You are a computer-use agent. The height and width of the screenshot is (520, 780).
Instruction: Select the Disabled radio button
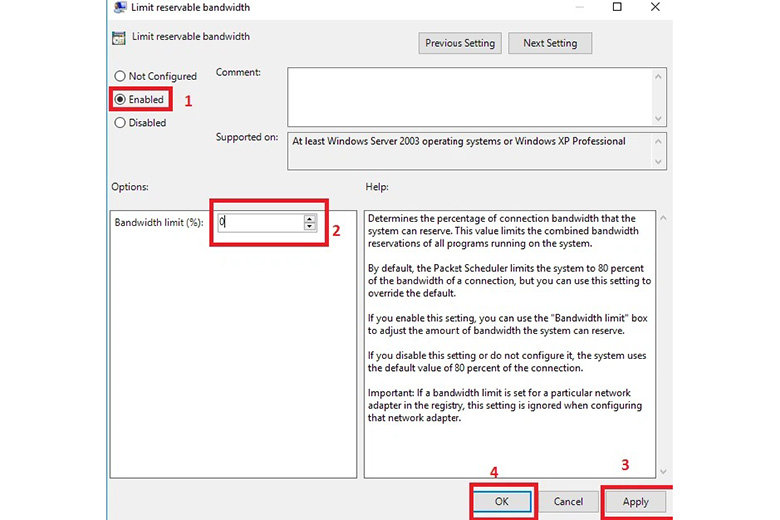(121, 123)
